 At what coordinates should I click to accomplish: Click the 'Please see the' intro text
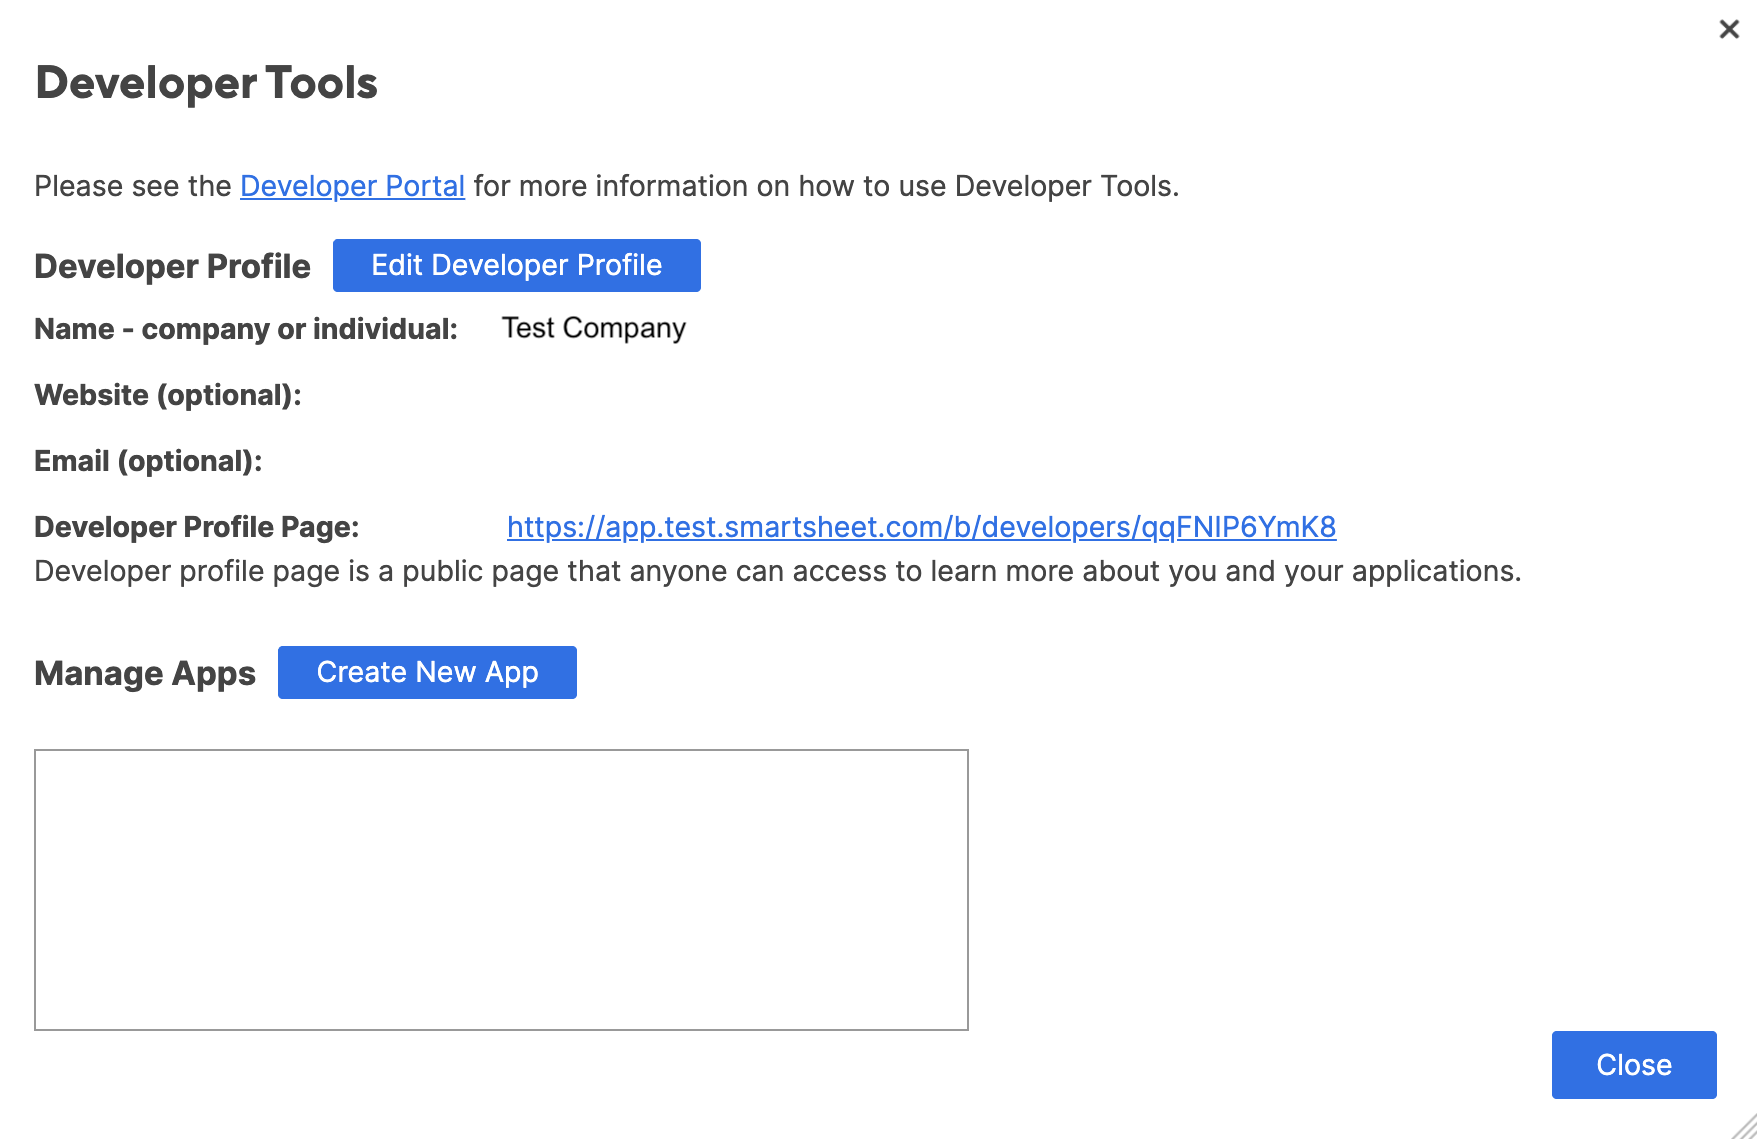pyautogui.click(x=133, y=187)
